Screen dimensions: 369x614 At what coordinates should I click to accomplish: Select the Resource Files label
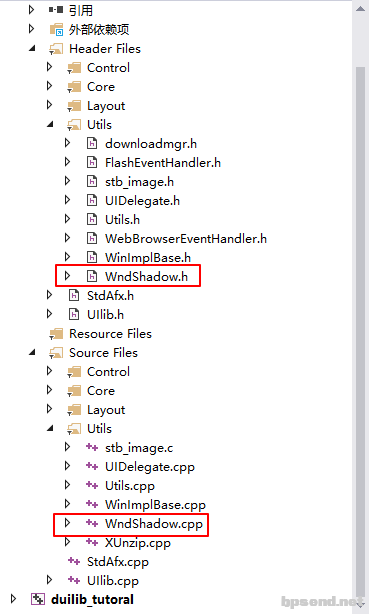click(x=110, y=334)
